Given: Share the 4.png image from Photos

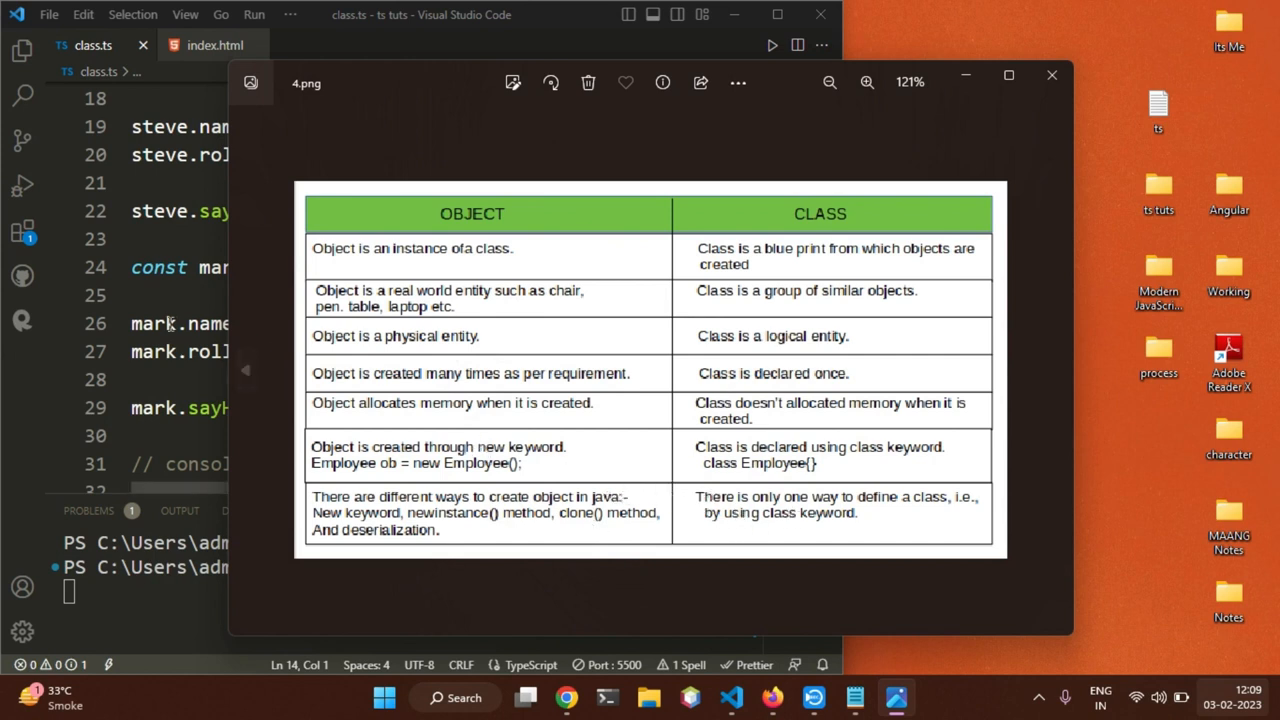Looking at the screenshot, I should (x=701, y=83).
